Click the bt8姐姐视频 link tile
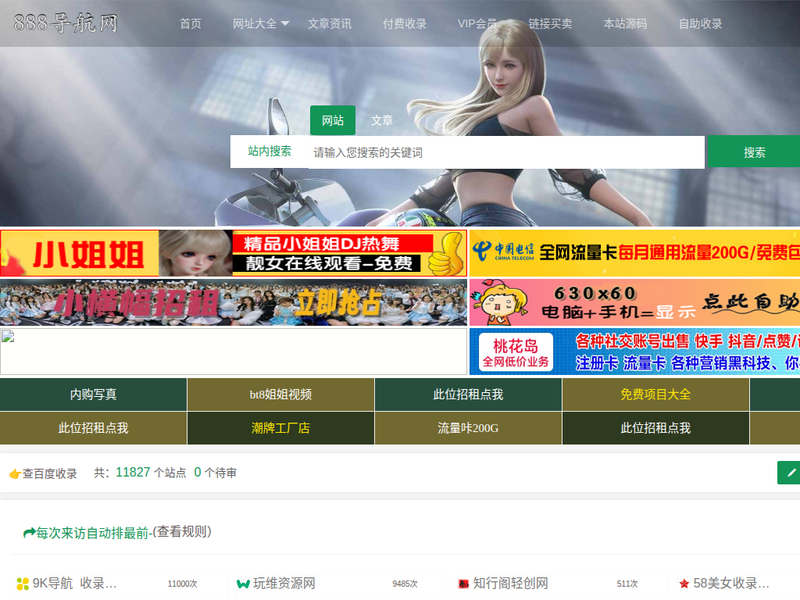This screenshot has height=600, width=800. (x=281, y=394)
